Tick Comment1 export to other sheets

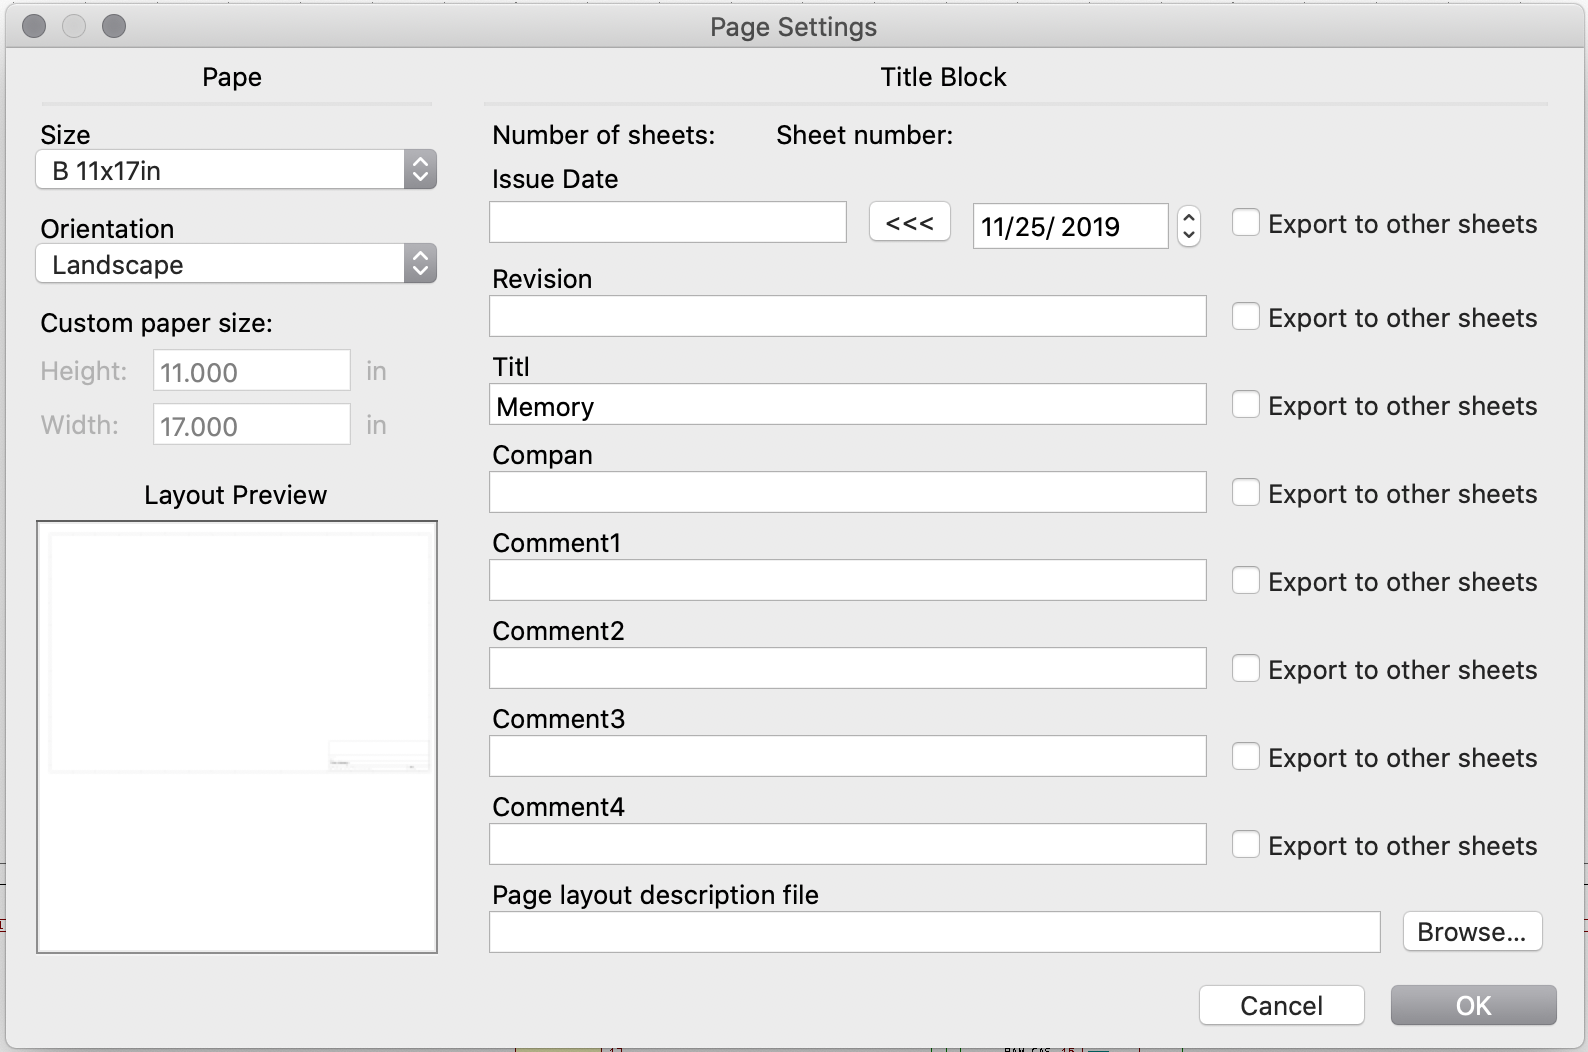(x=1245, y=581)
